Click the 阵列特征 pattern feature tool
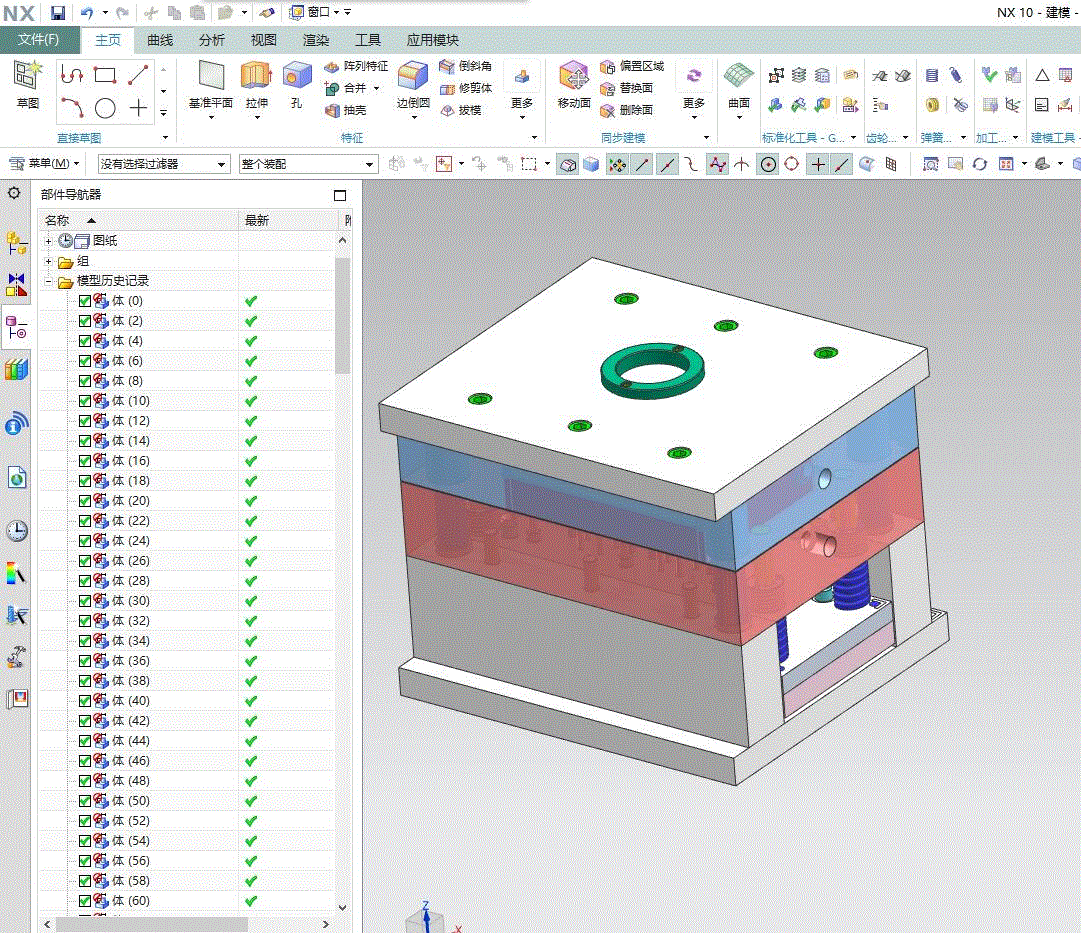Screen dimensions: 1081x933 coord(356,66)
